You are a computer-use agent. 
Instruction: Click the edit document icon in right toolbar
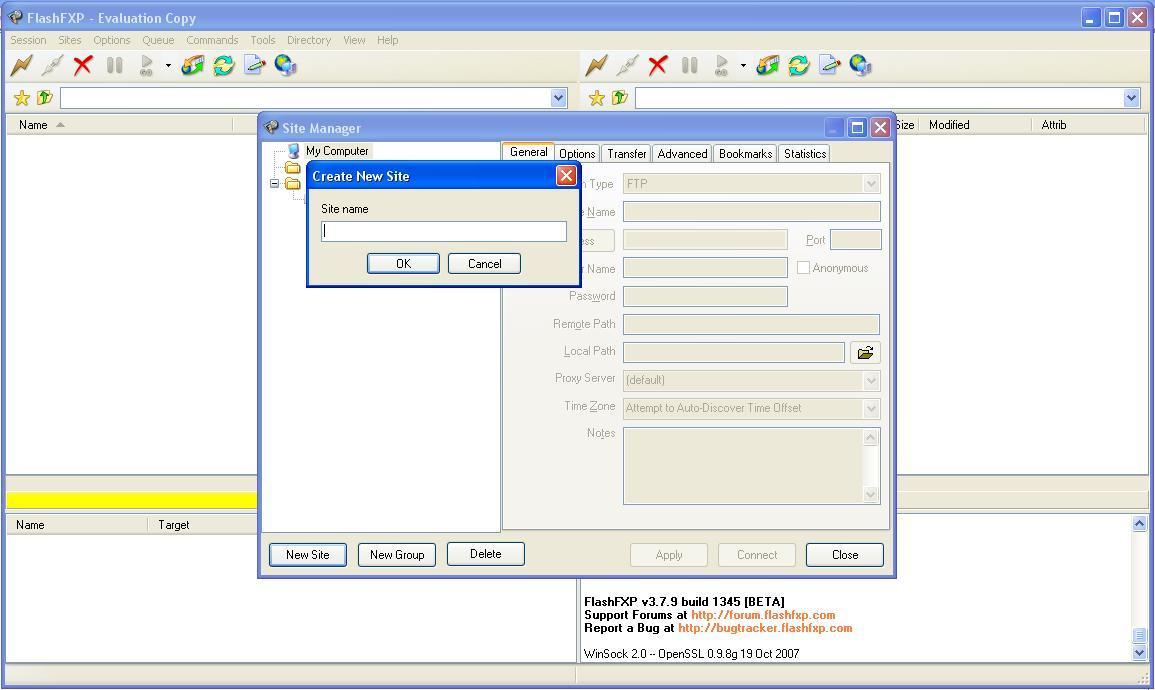(x=829, y=66)
